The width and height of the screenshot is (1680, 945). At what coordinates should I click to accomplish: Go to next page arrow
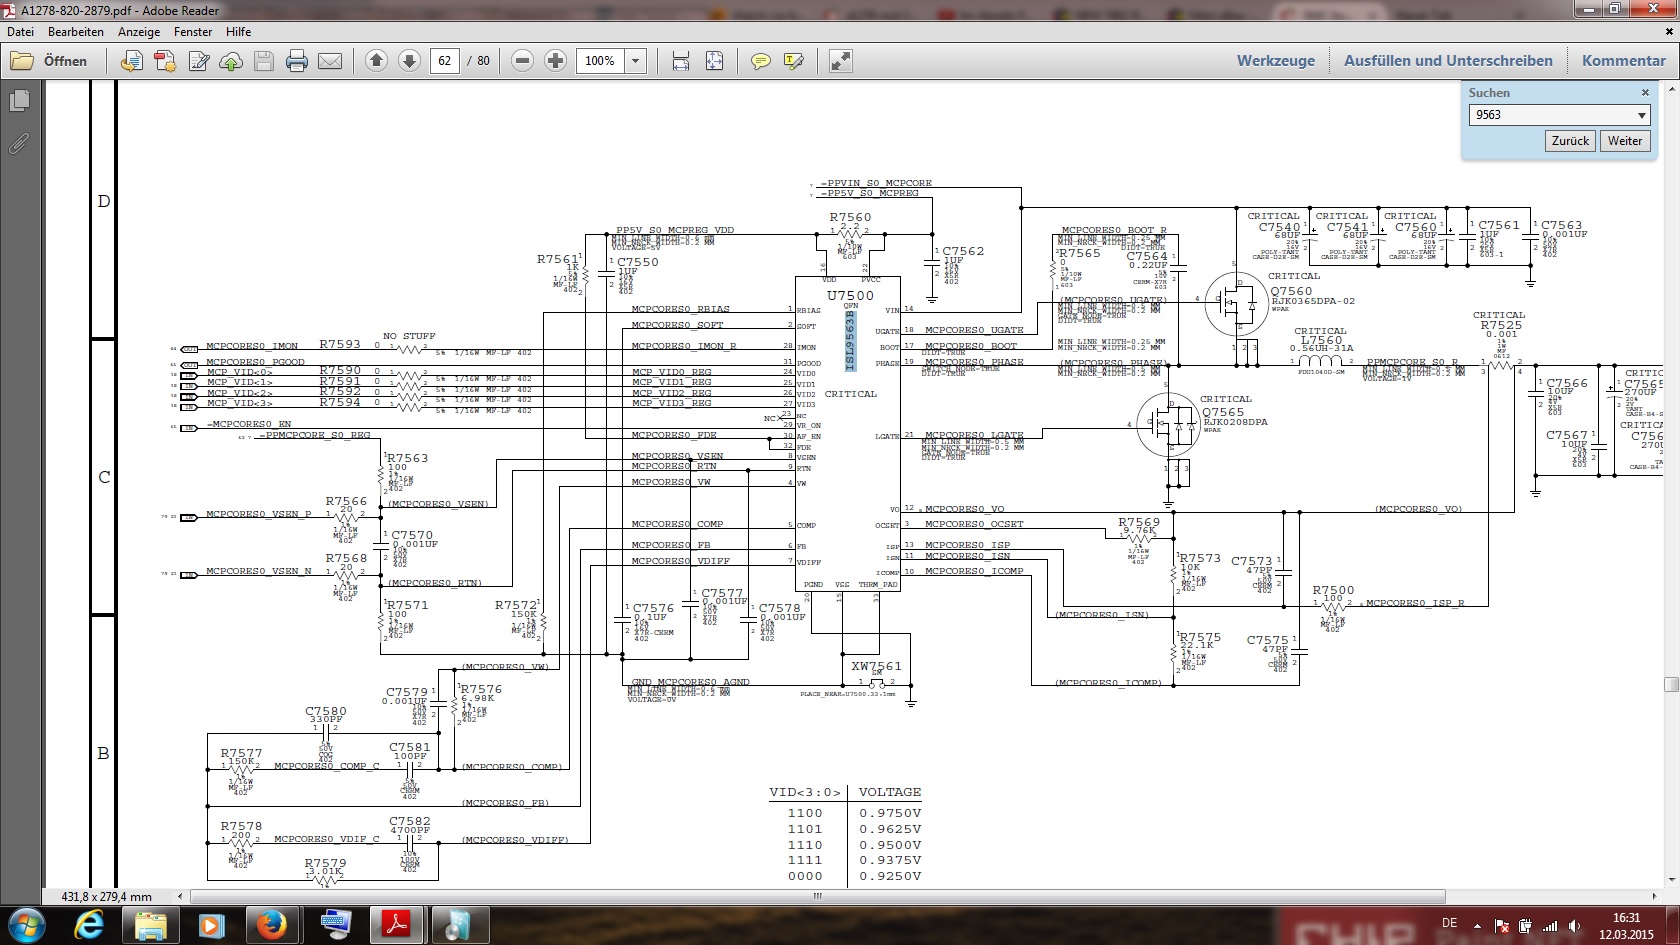click(409, 61)
